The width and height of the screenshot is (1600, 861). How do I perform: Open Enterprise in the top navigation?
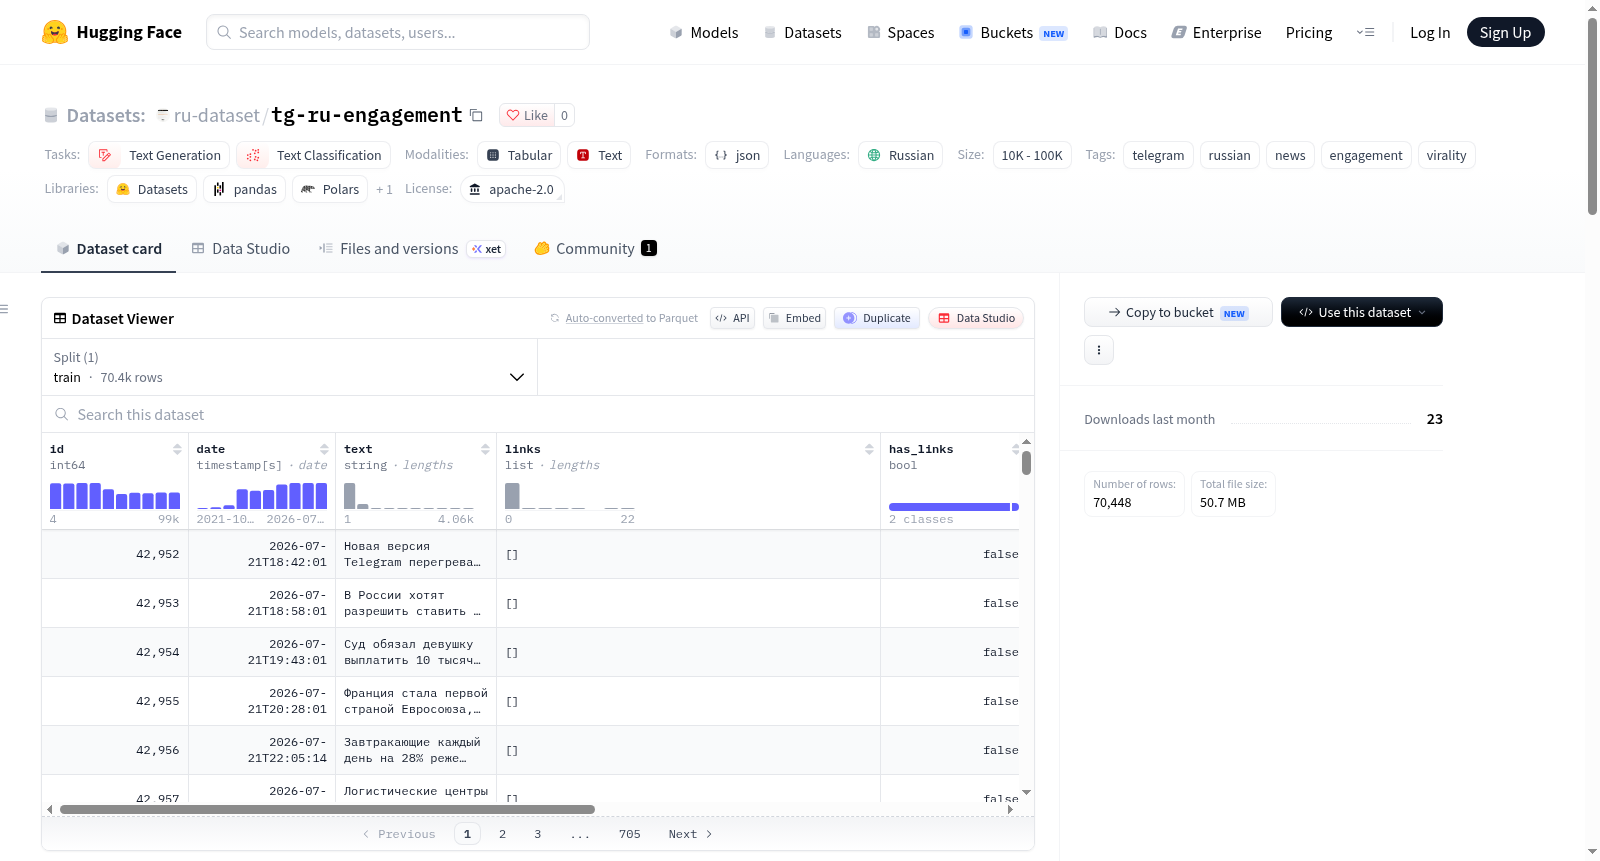[x=1216, y=32]
